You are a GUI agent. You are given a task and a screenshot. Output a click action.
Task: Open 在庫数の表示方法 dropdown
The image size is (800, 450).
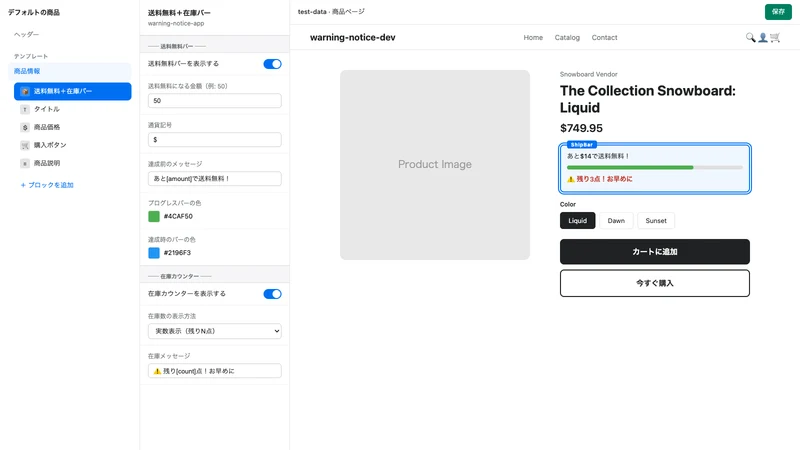pos(215,331)
